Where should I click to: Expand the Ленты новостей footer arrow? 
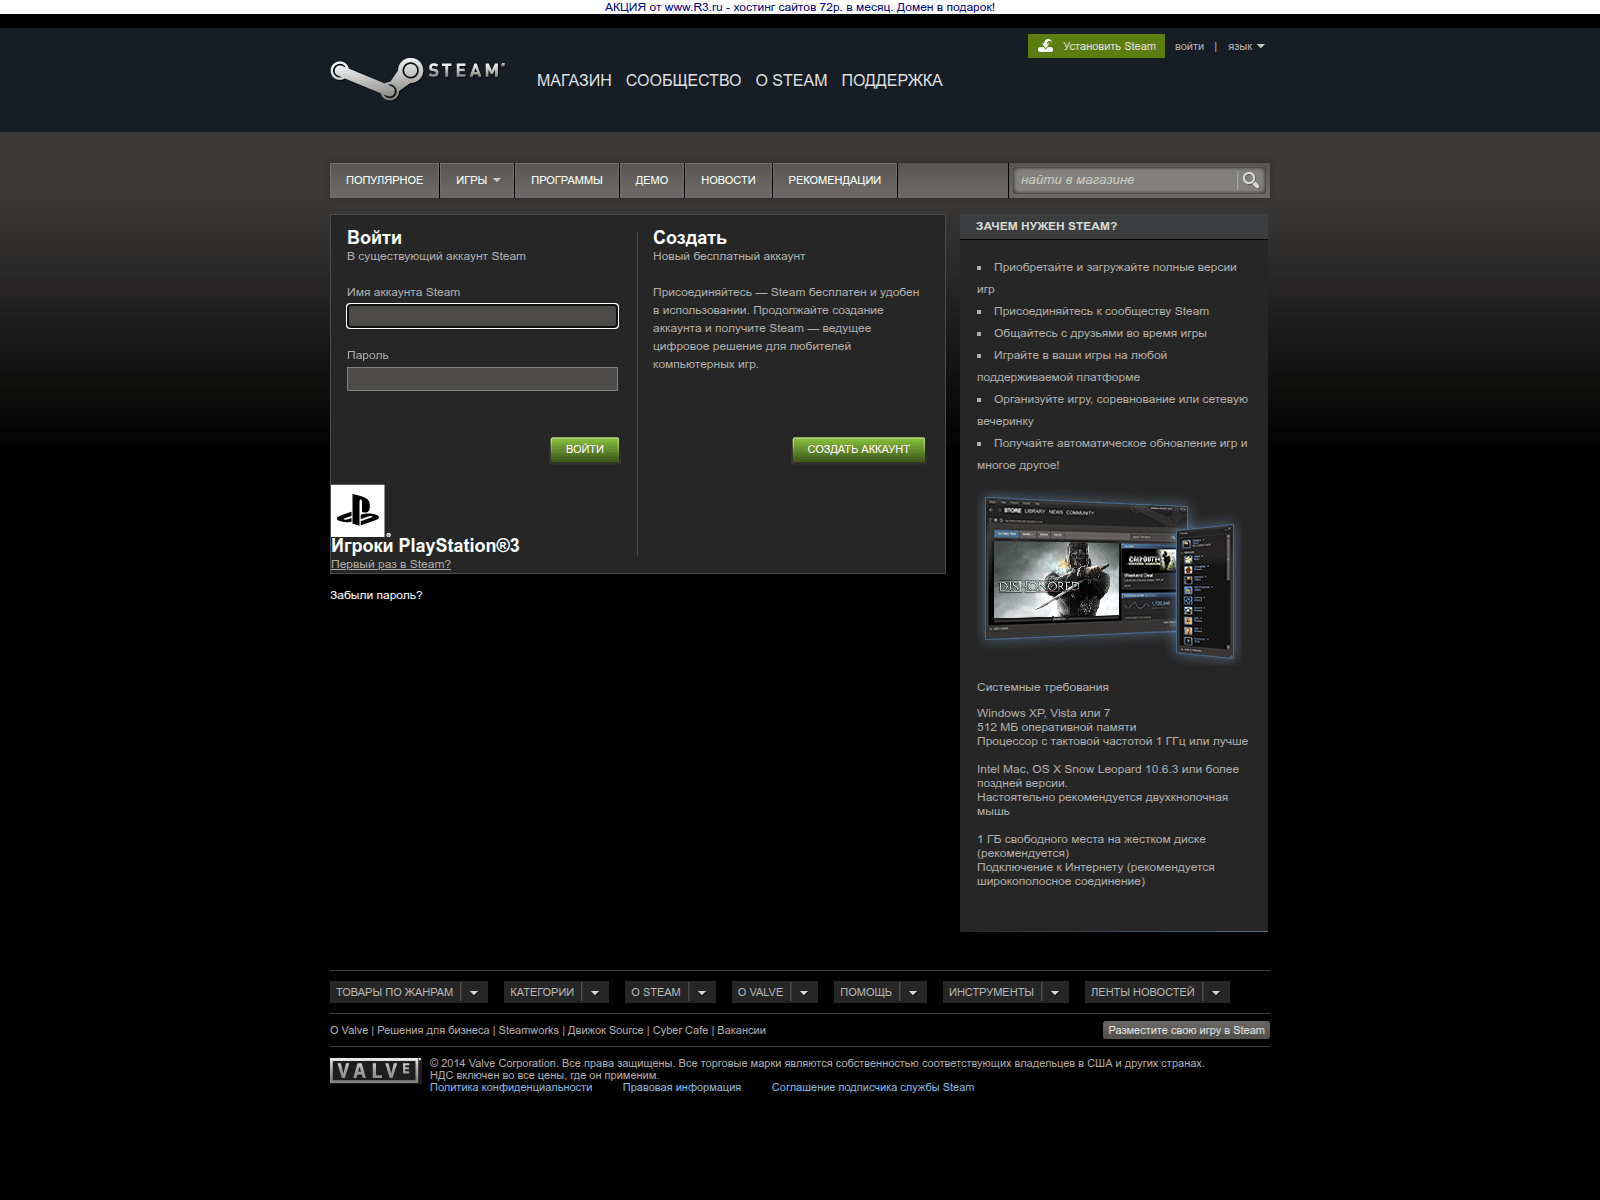click(x=1216, y=992)
